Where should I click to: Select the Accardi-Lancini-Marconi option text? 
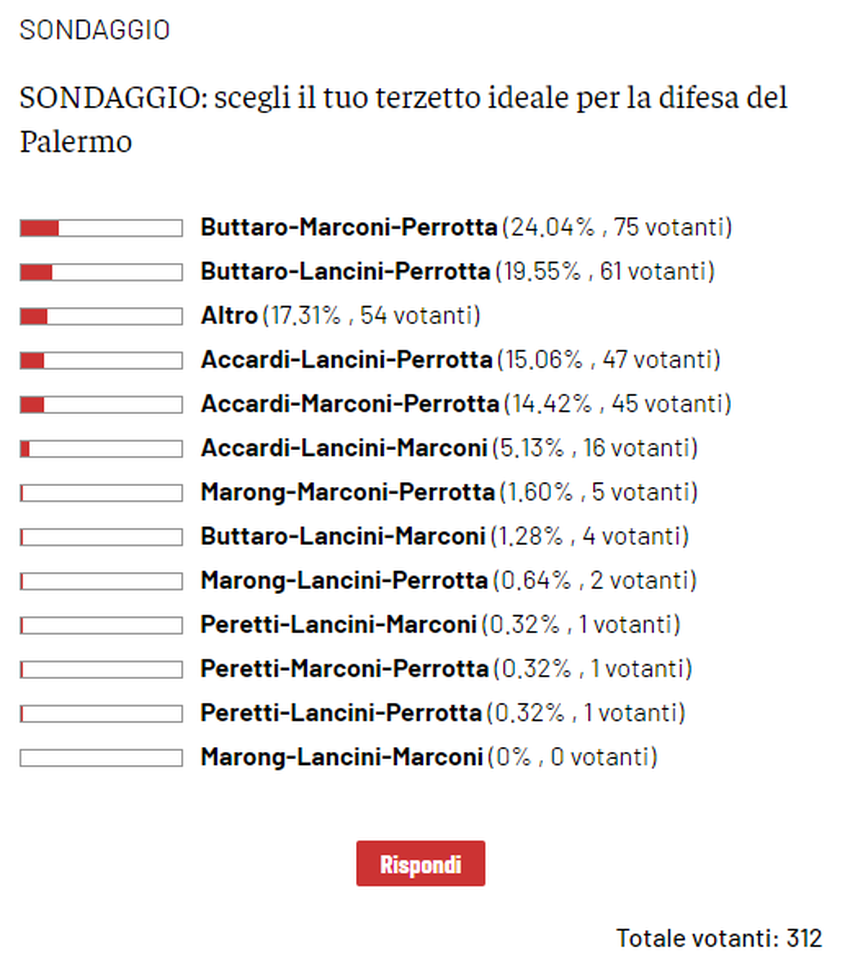[343, 448]
